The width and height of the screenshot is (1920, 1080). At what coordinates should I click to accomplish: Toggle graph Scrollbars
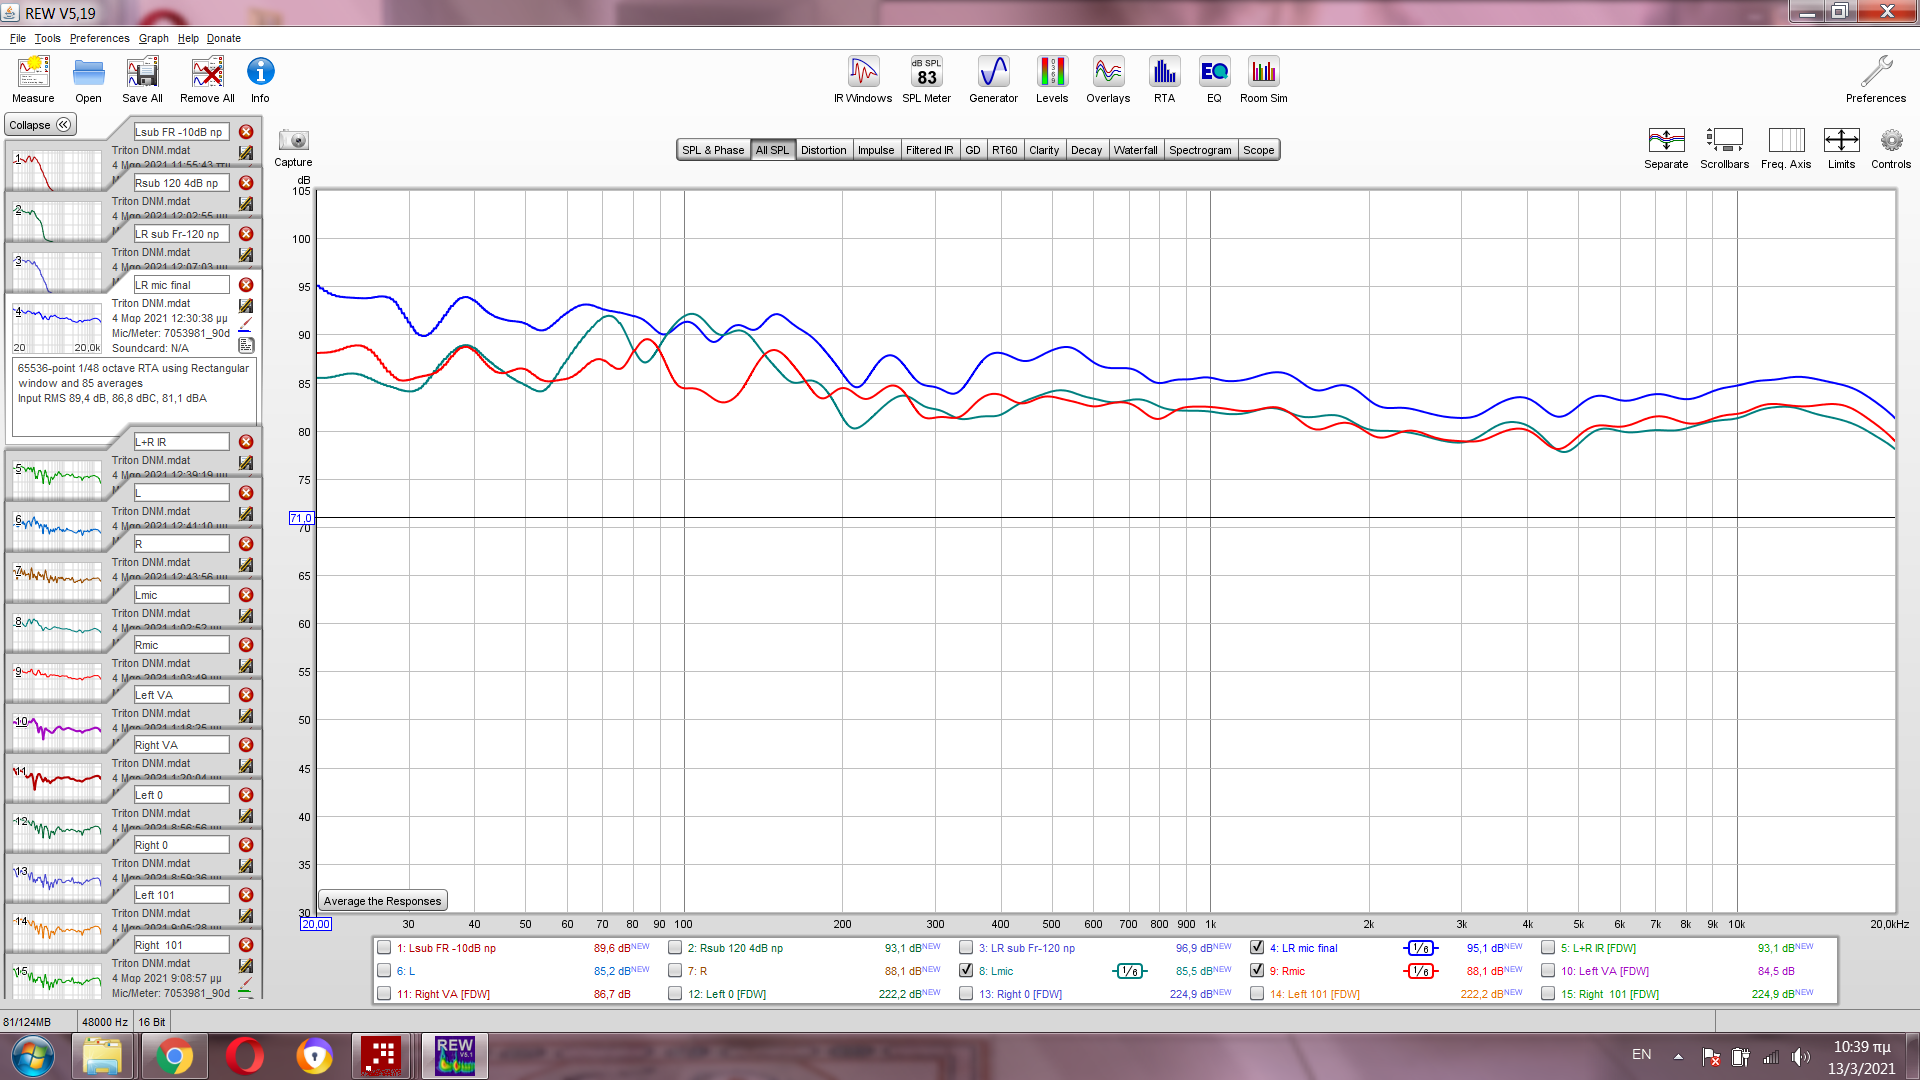point(1724,147)
